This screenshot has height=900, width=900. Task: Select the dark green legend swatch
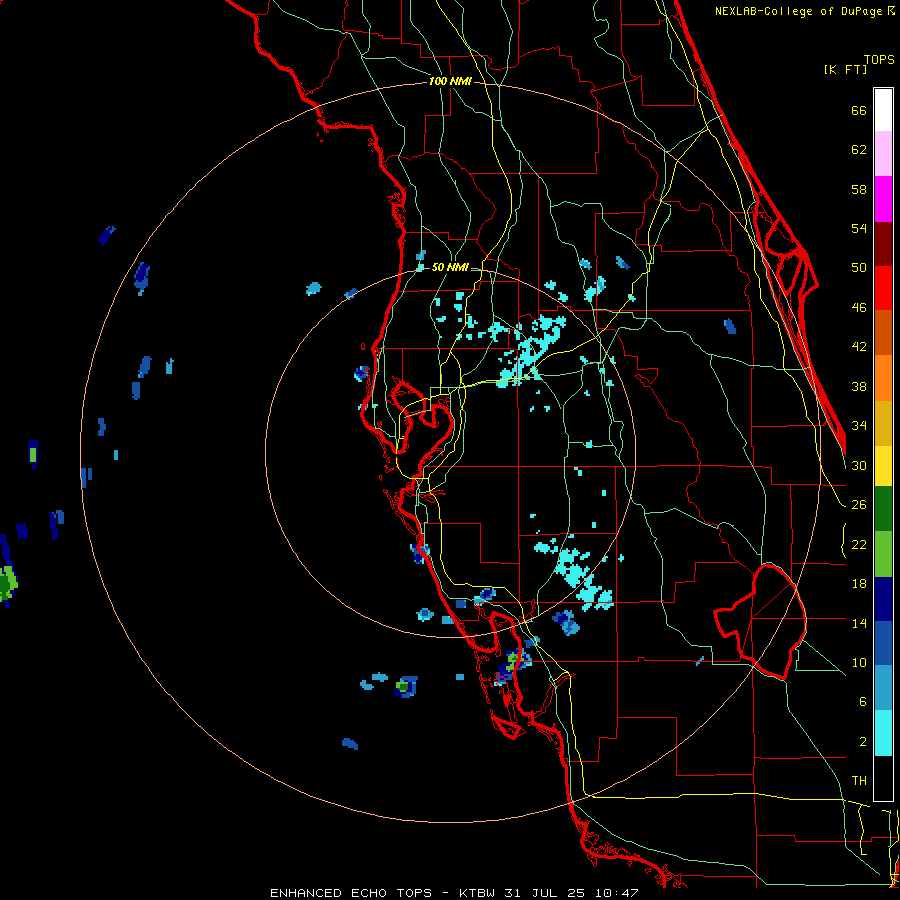click(x=883, y=509)
